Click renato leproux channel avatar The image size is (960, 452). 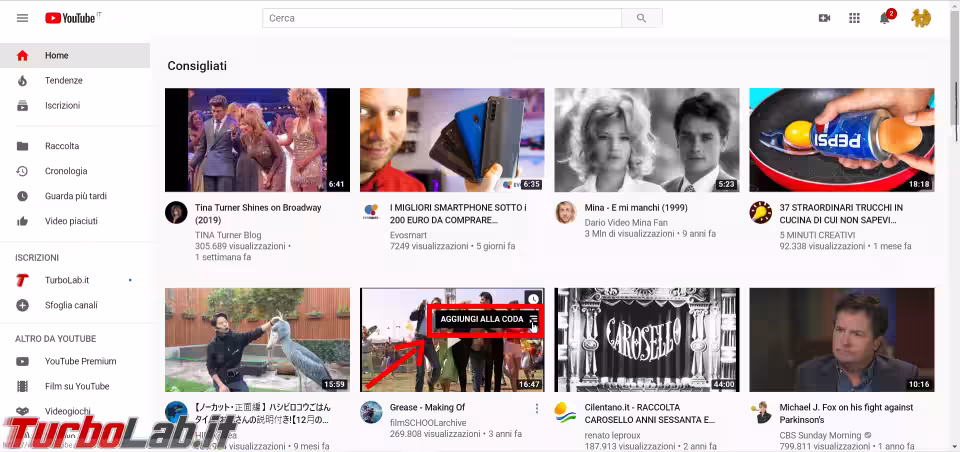click(x=566, y=412)
